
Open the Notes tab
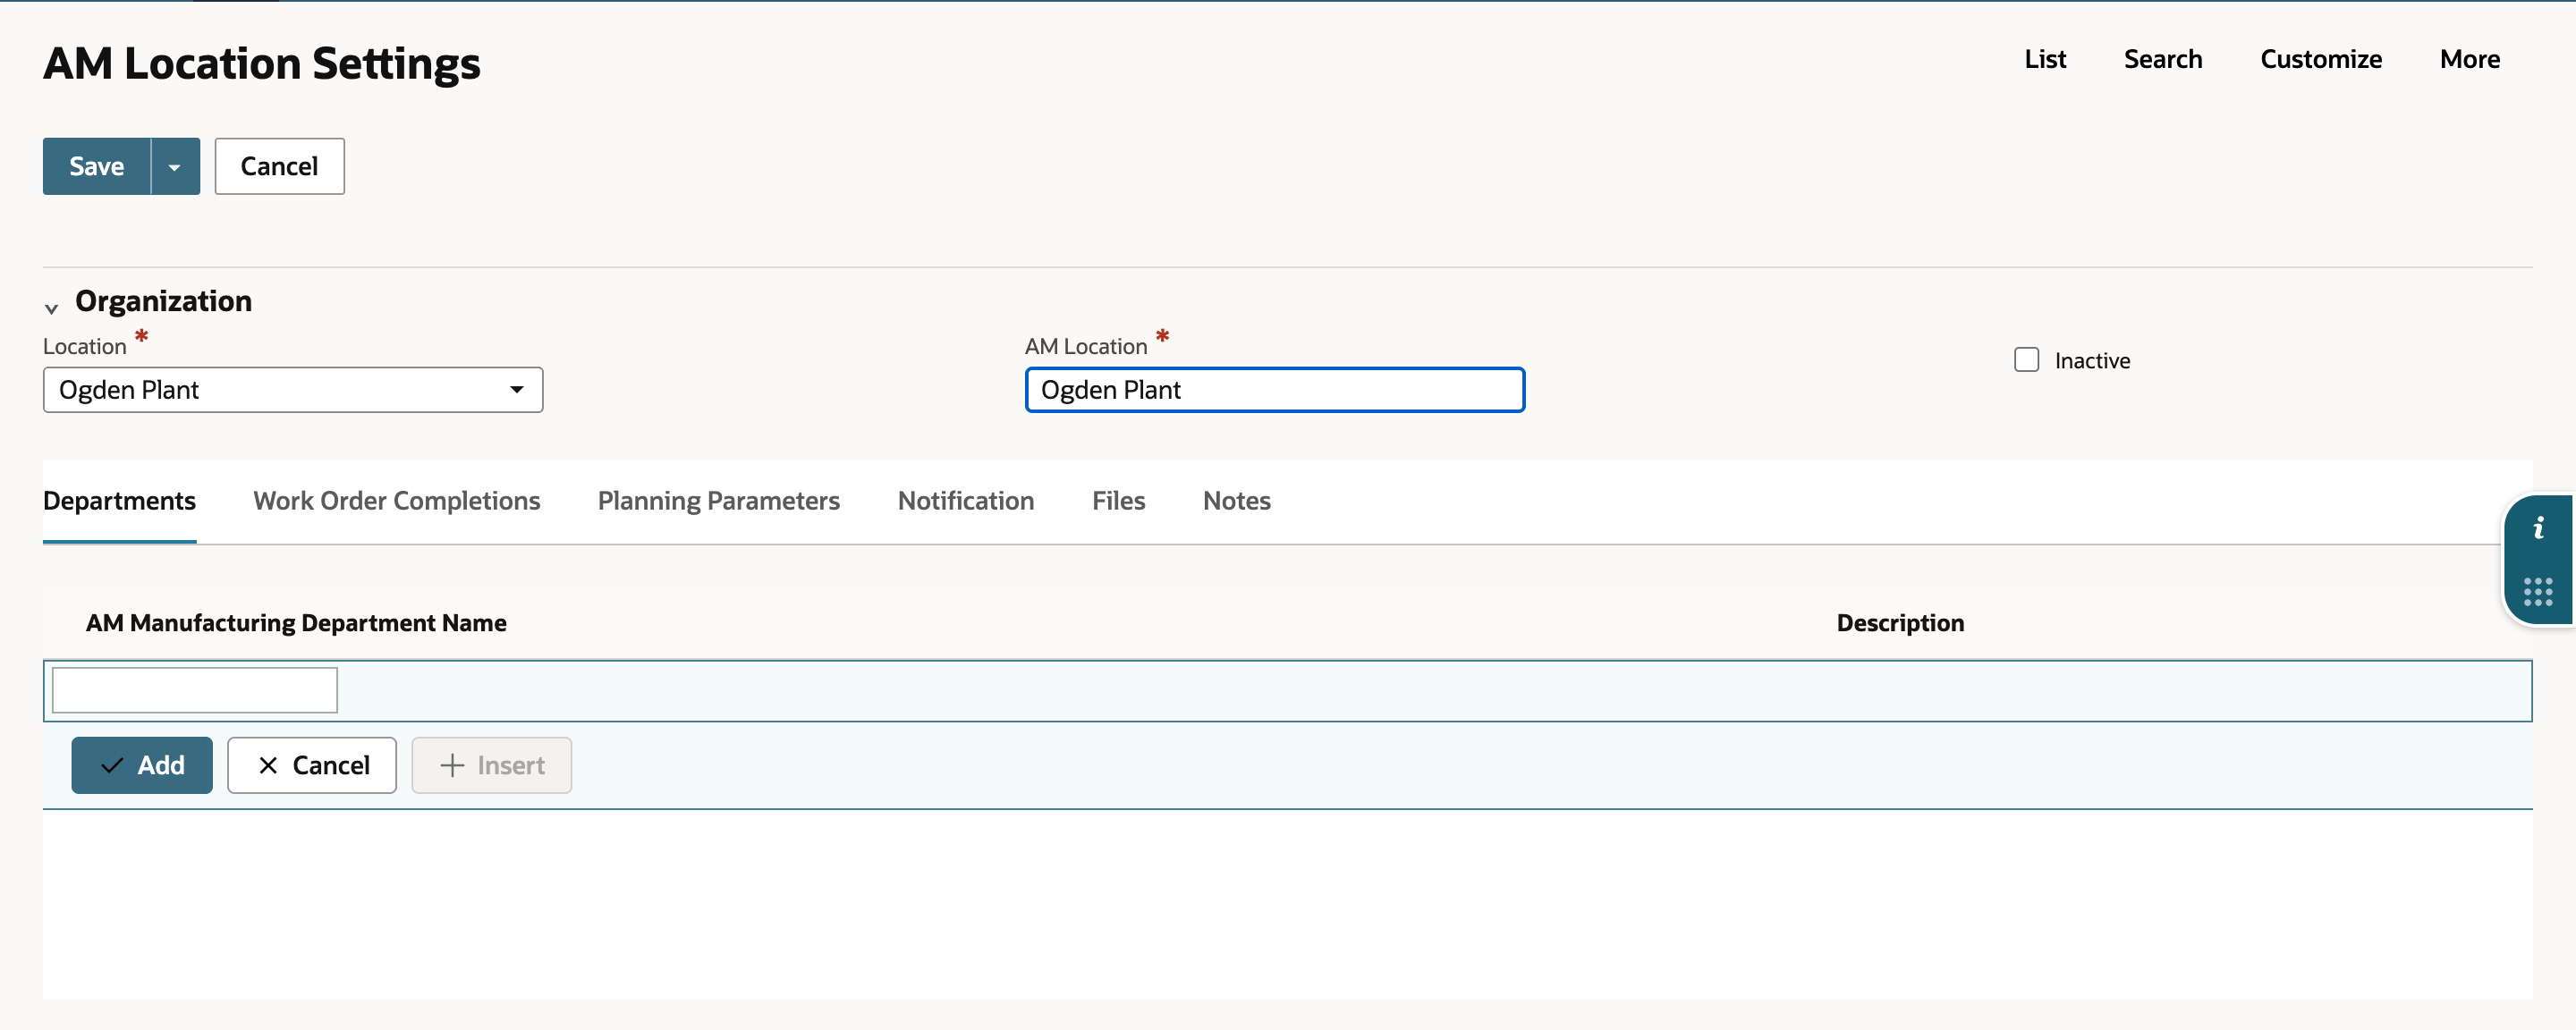[x=1236, y=501]
